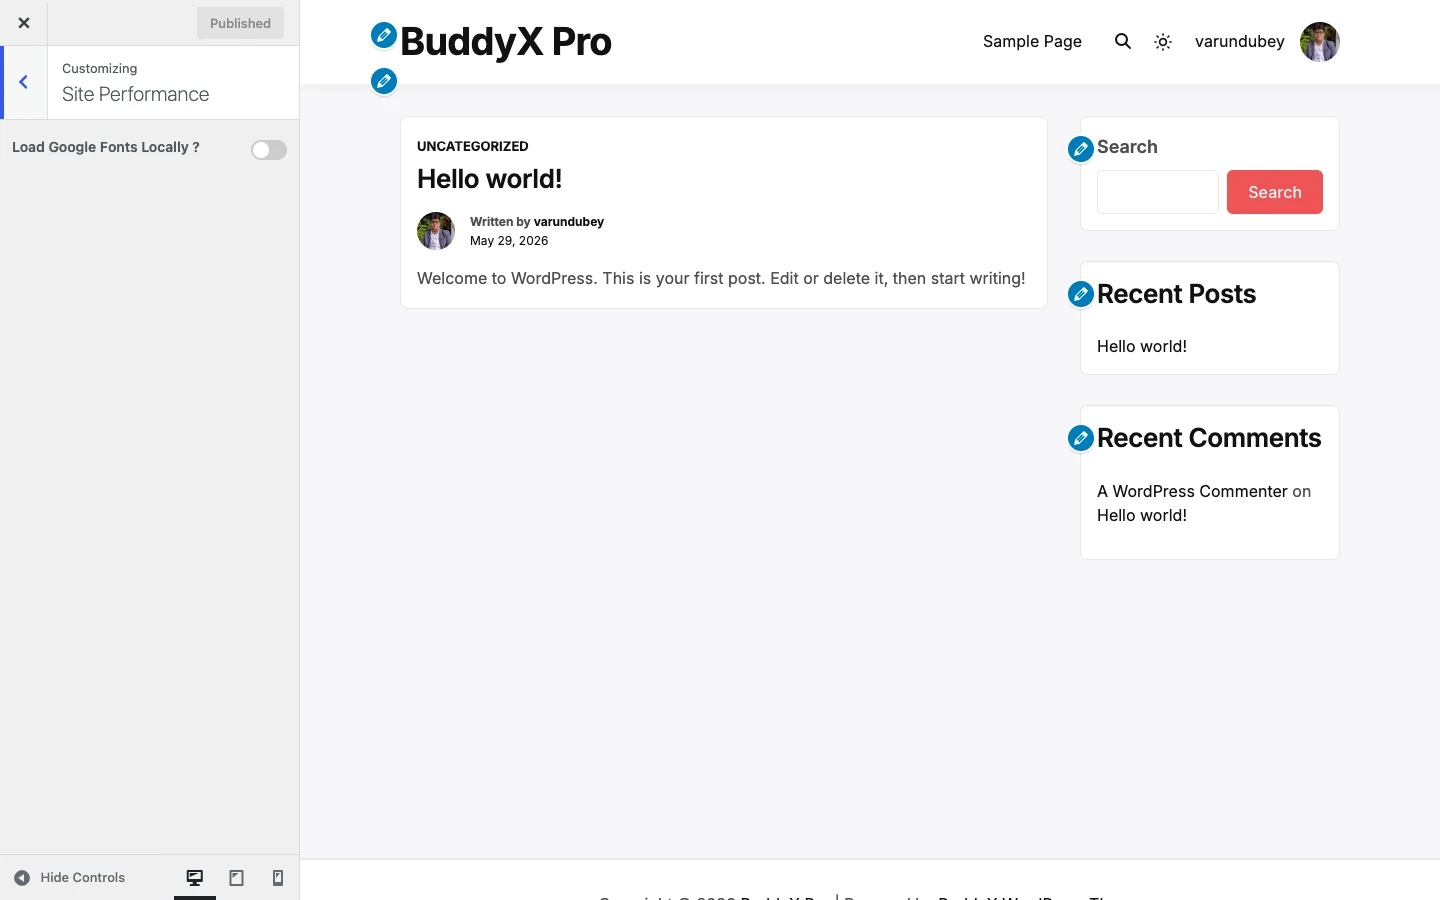The width and height of the screenshot is (1440, 900).
Task: Switch to desktop preview mode
Action: [x=195, y=878]
